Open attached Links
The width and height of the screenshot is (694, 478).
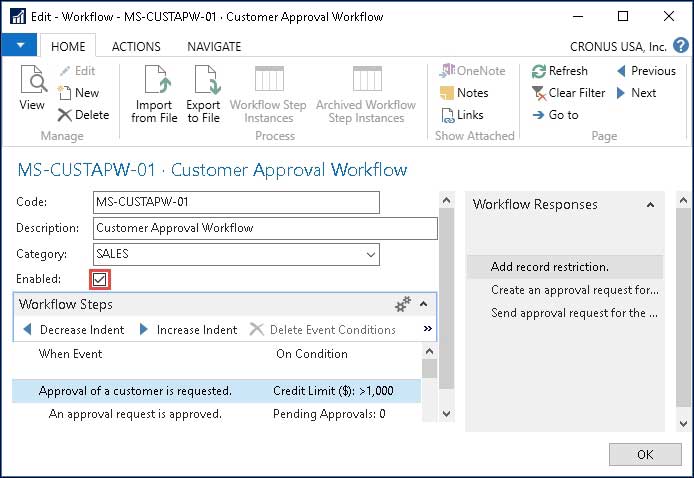[462, 115]
